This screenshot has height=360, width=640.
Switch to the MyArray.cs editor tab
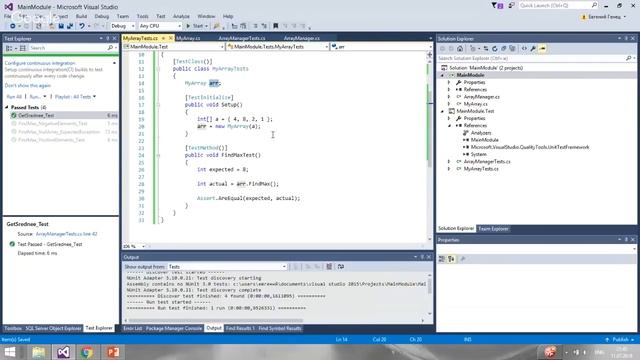[188, 38]
